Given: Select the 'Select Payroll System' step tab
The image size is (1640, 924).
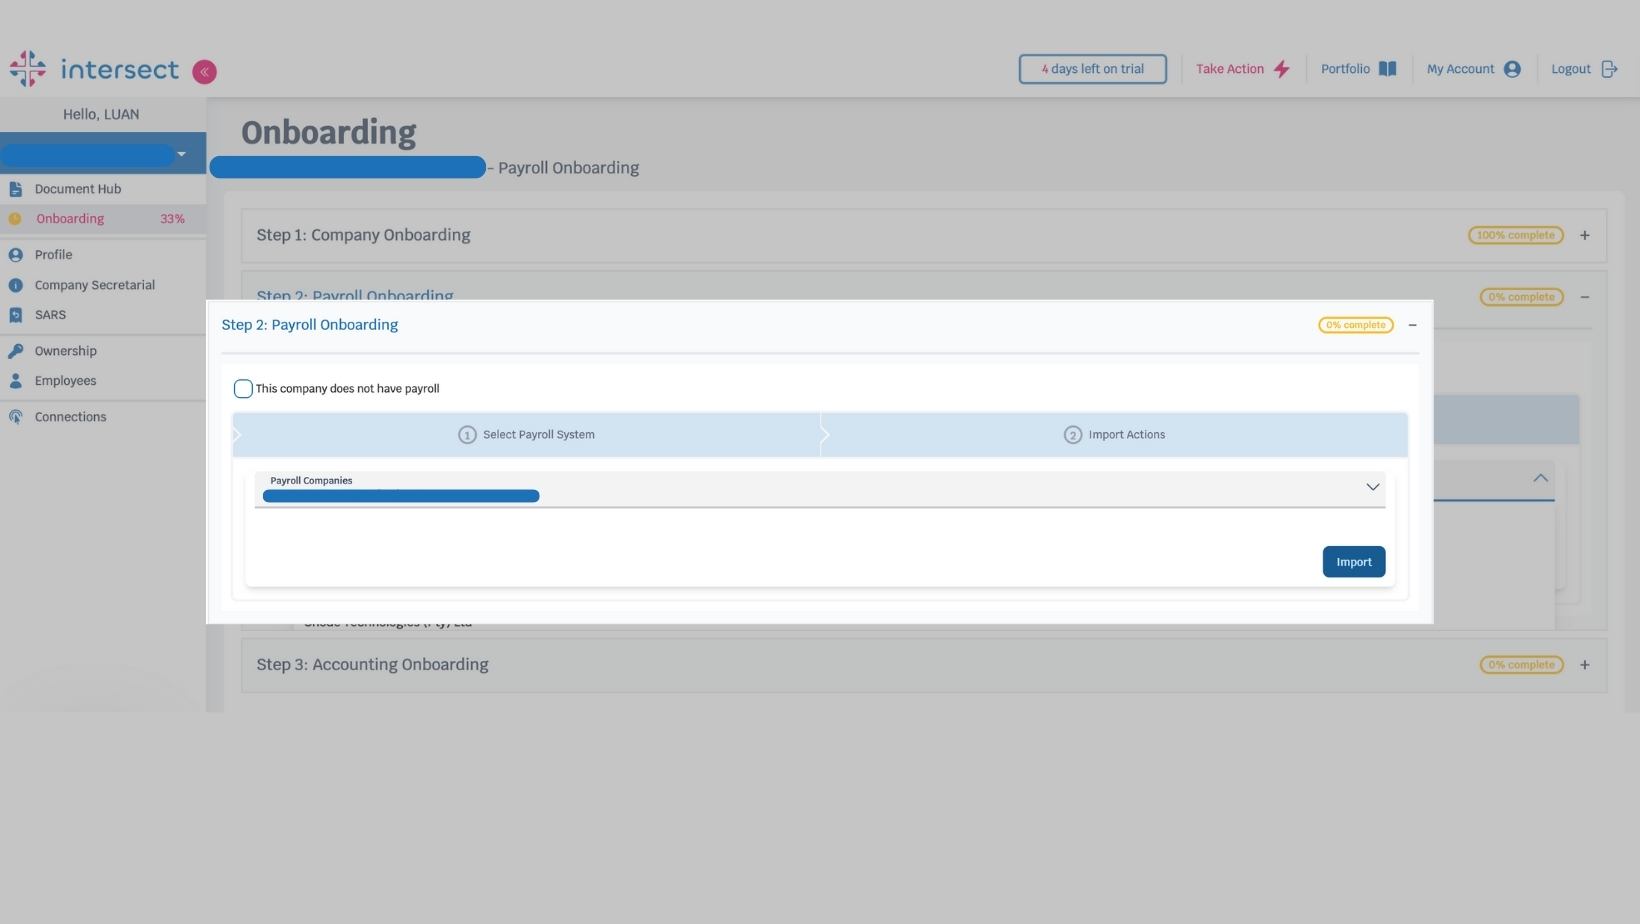Looking at the screenshot, I should [x=526, y=435].
